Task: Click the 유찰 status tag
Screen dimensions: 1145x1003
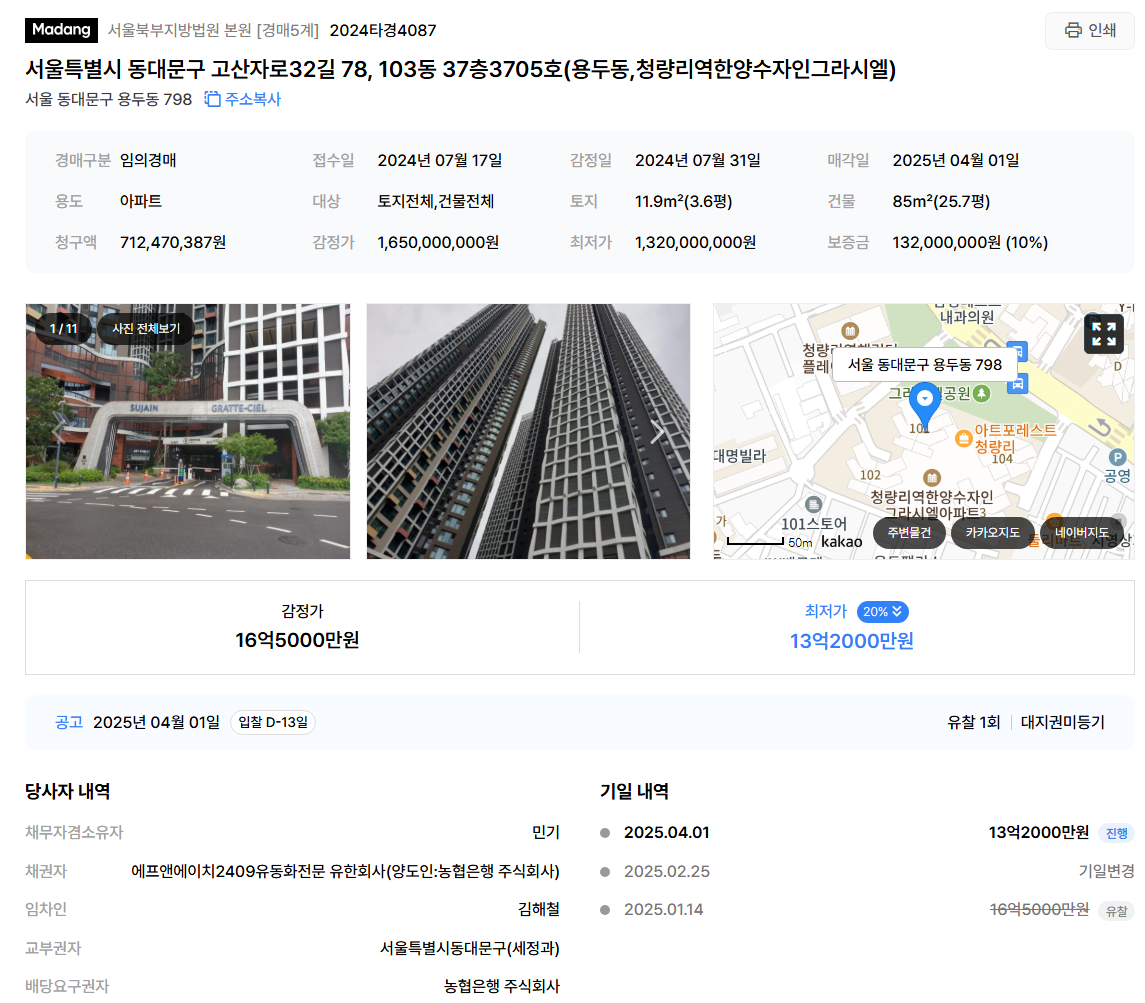Action: (1117, 910)
